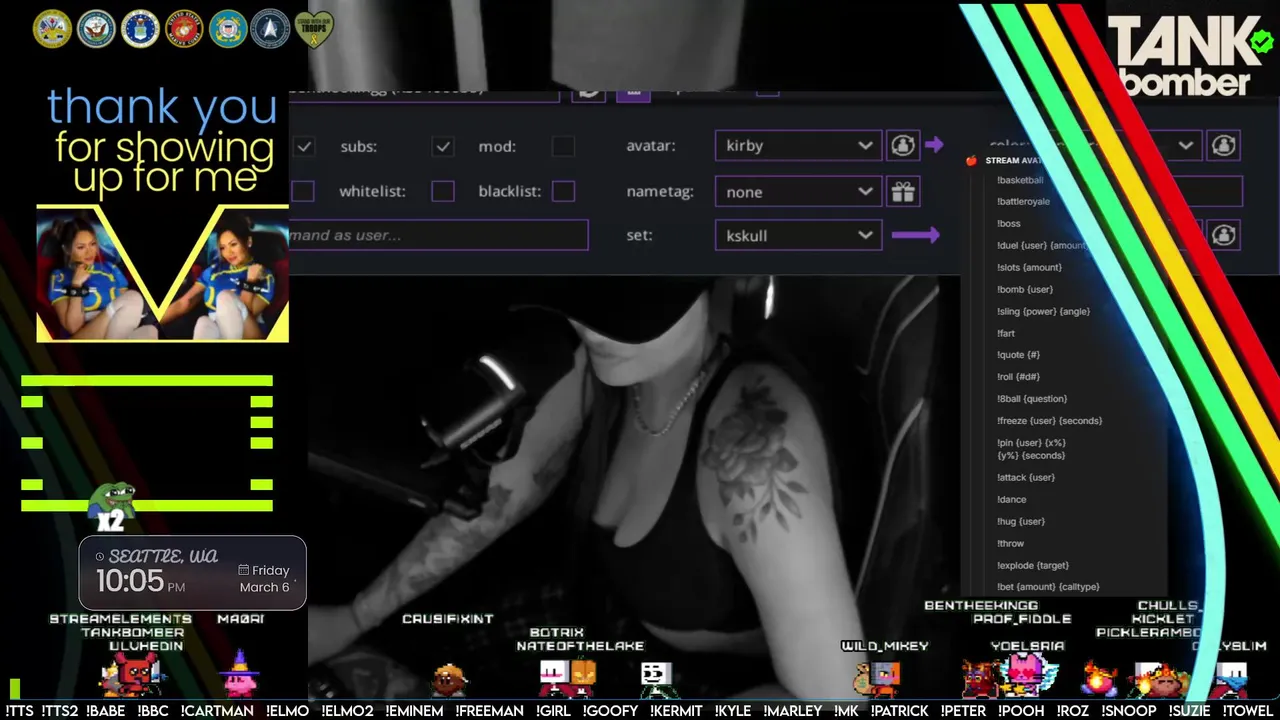Click the !sling {power} {angle} command entry
The width and height of the screenshot is (1280, 720).
point(1043,311)
